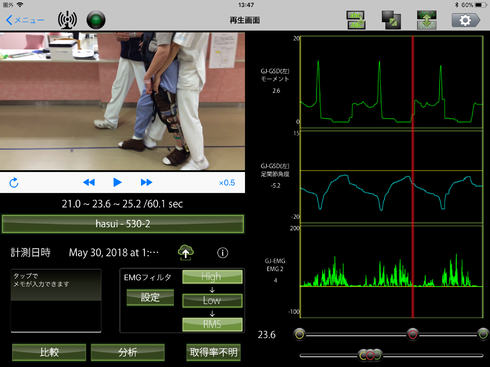
Task: Tap the wireless sensor antenna icon
Action: click(x=67, y=20)
